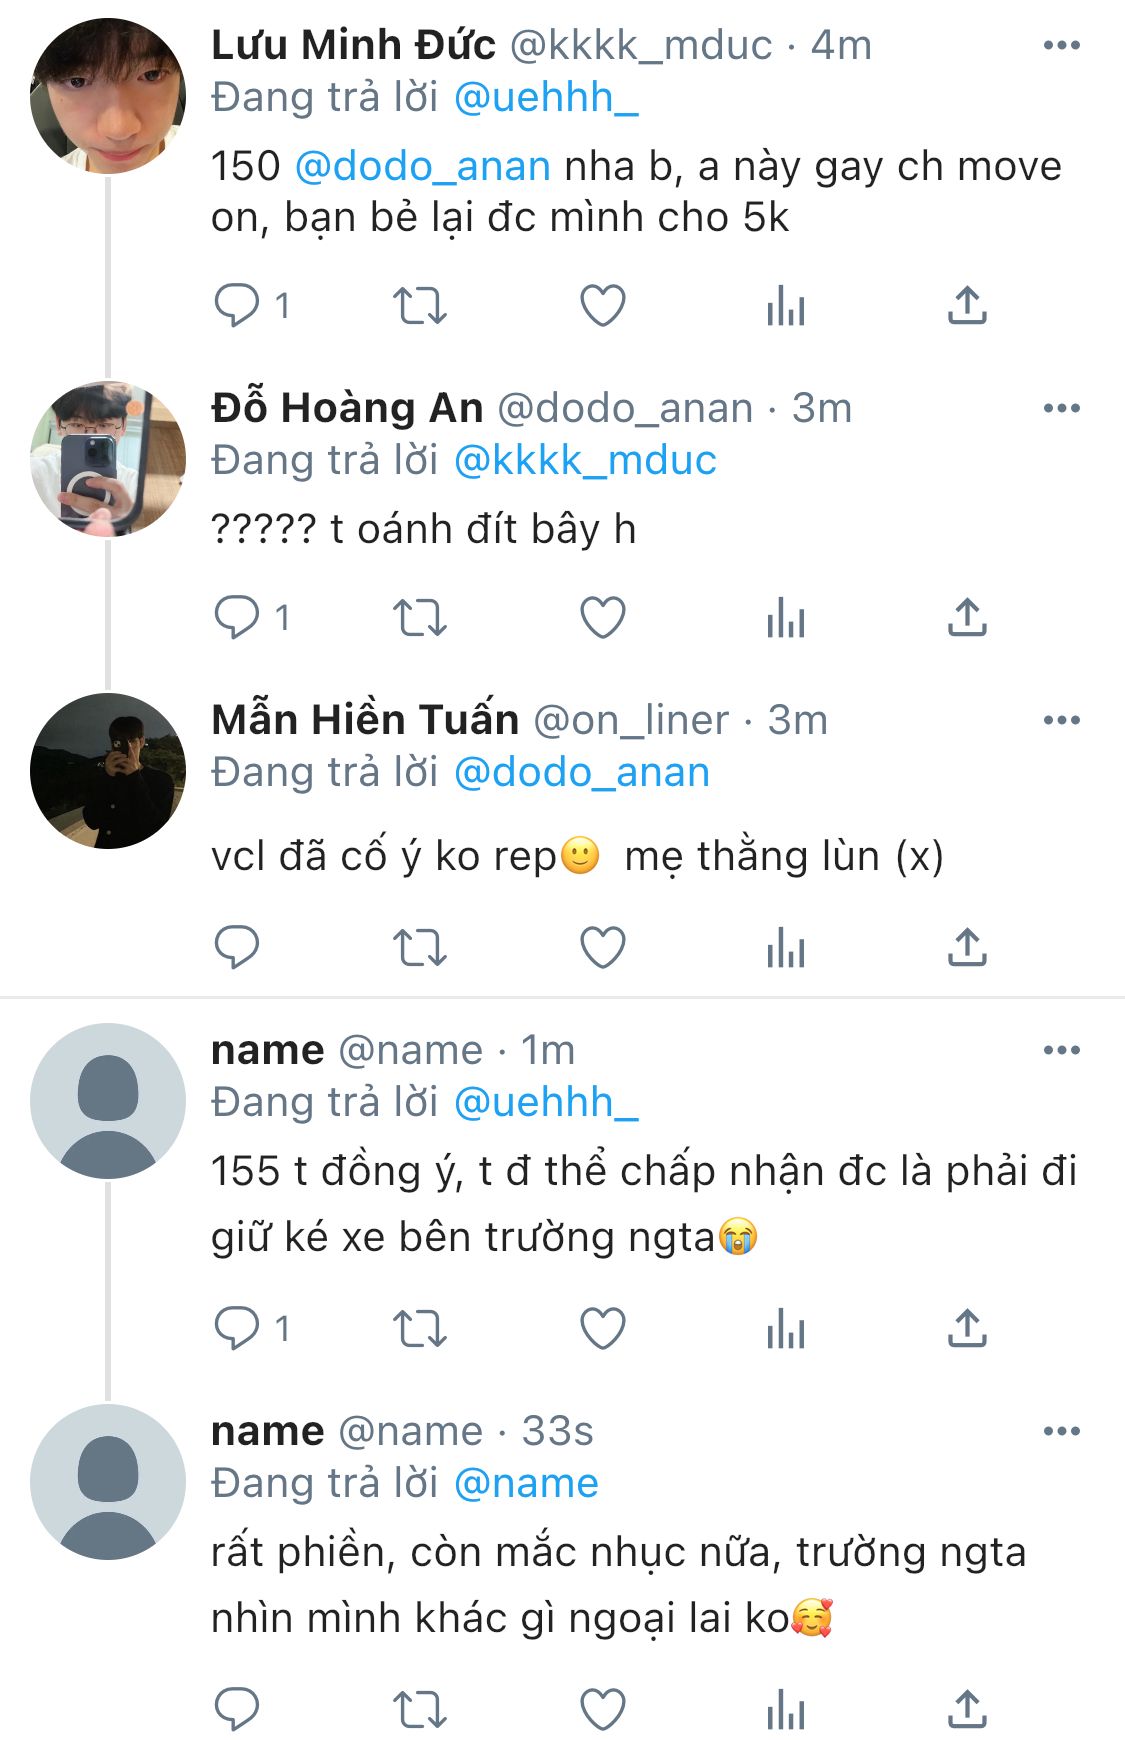Share Đỗ Hoàng An's tweet
This screenshot has width=1125, height=1740.
pos(967,617)
